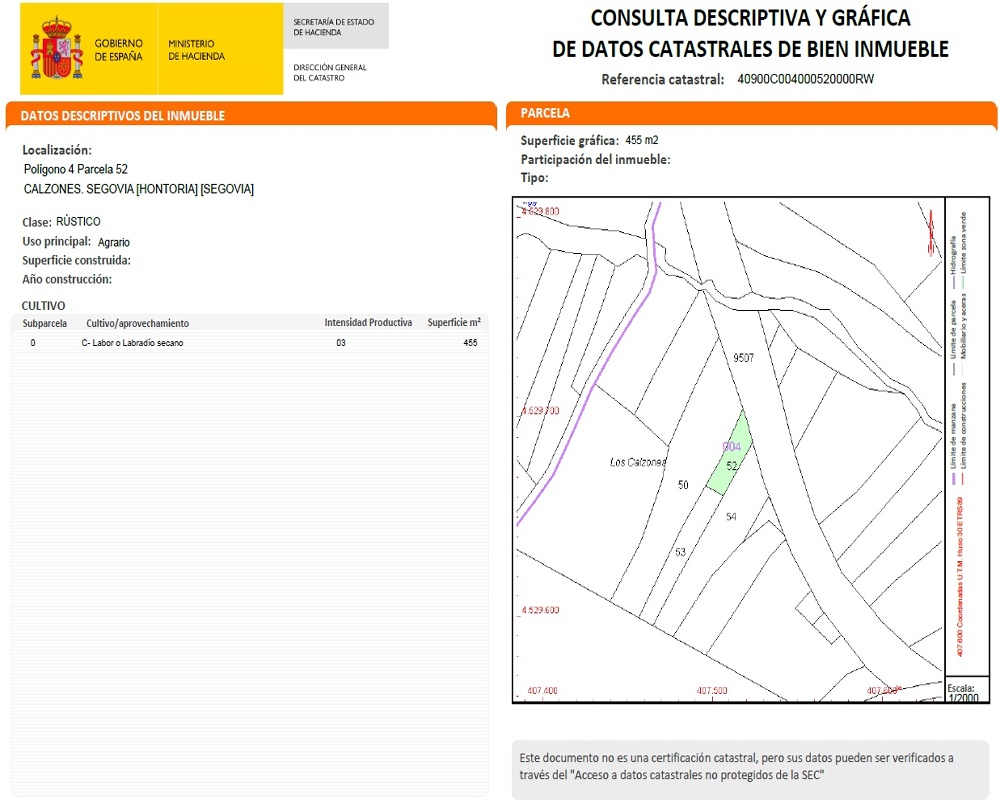Click the '407.500' easting coordinate label
Screen dimensions: 1000x800
(712, 690)
